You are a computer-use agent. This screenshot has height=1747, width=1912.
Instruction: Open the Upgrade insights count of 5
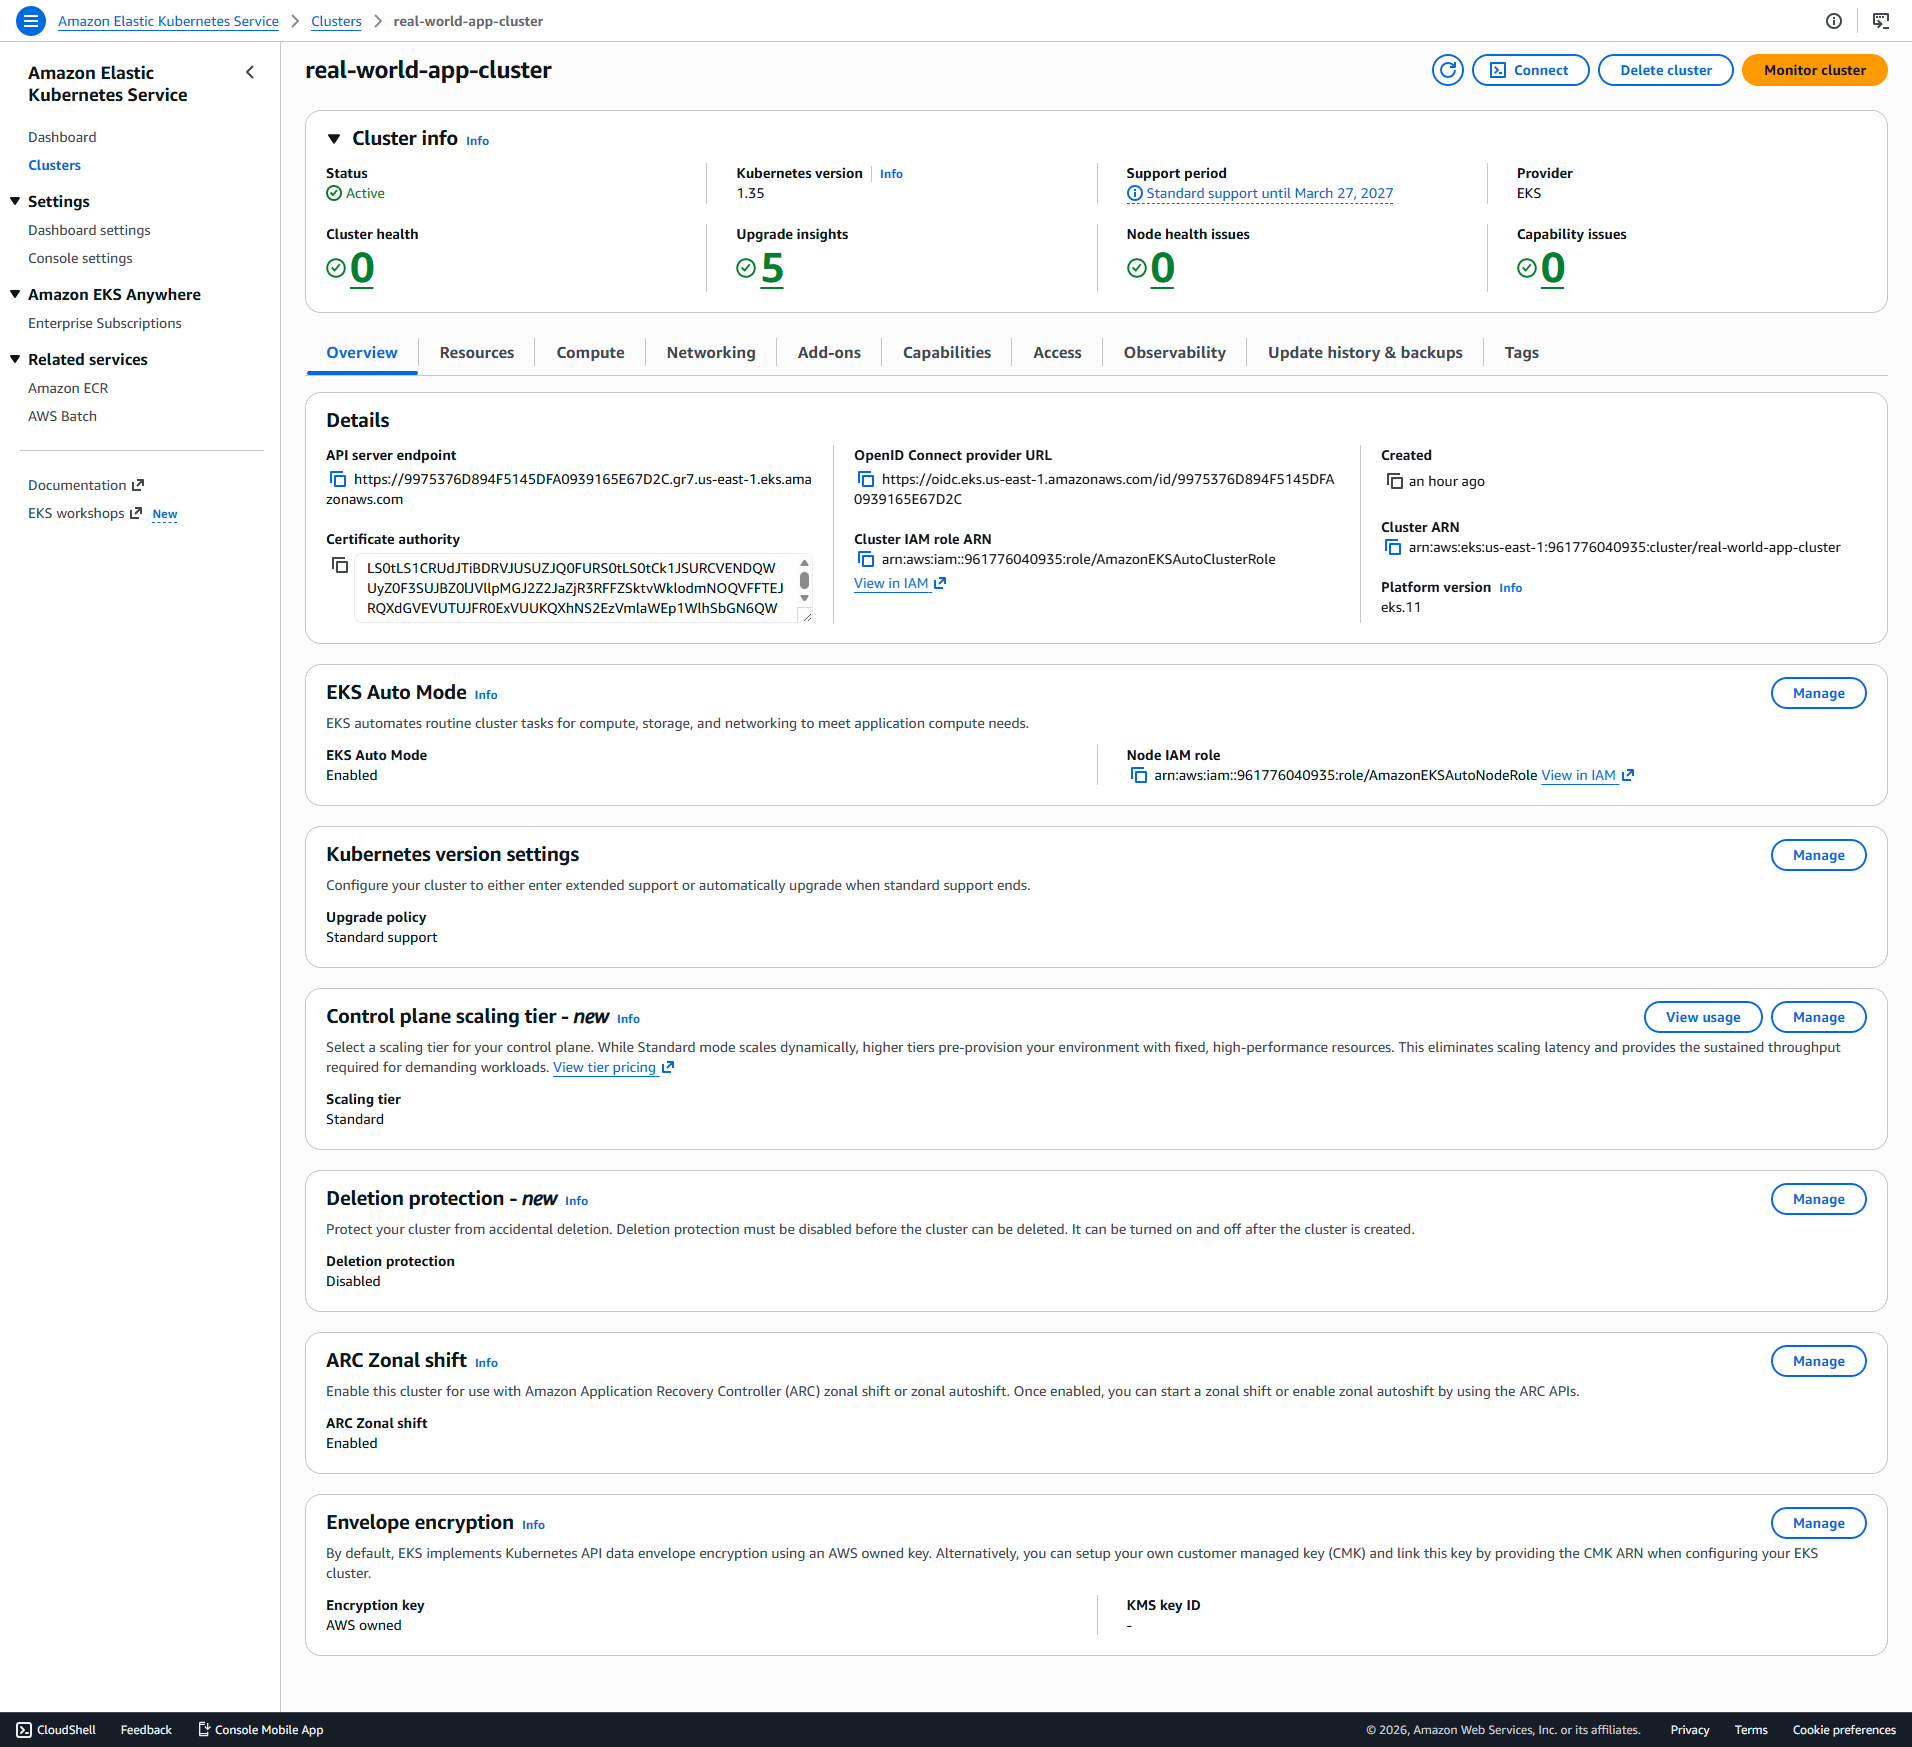click(x=772, y=268)
